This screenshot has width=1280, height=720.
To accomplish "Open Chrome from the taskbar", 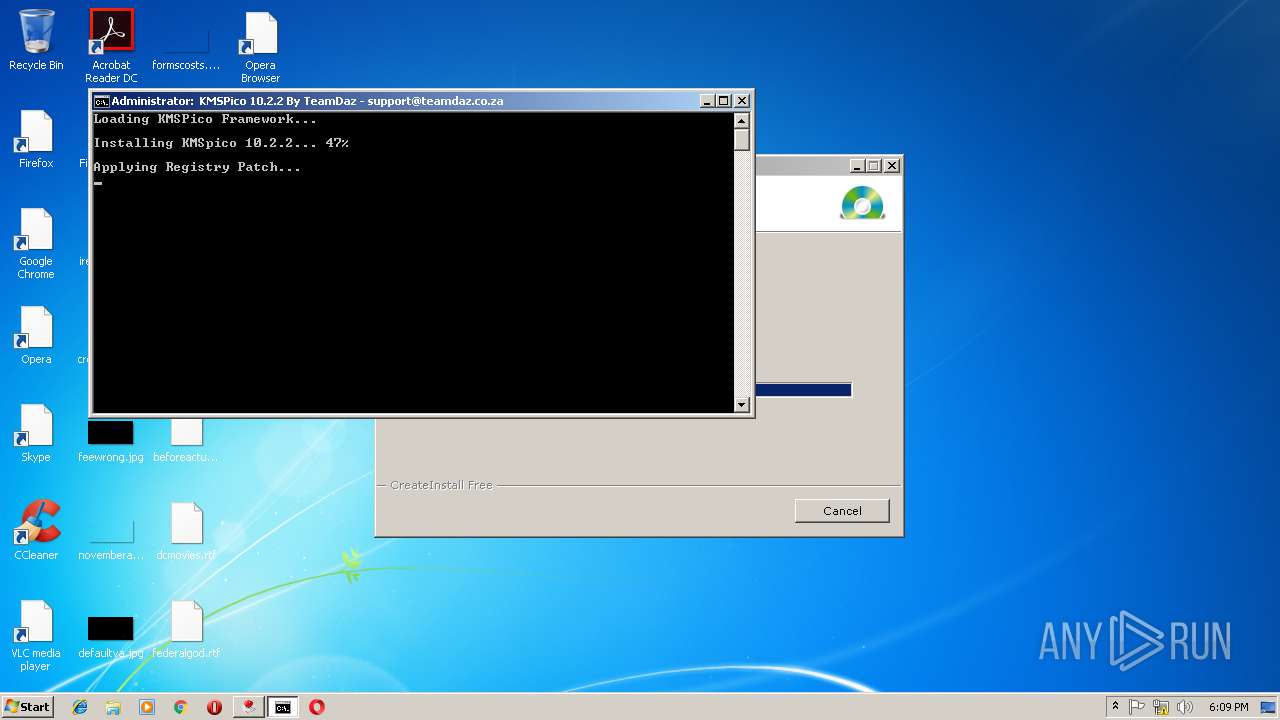I will point(181,707).
